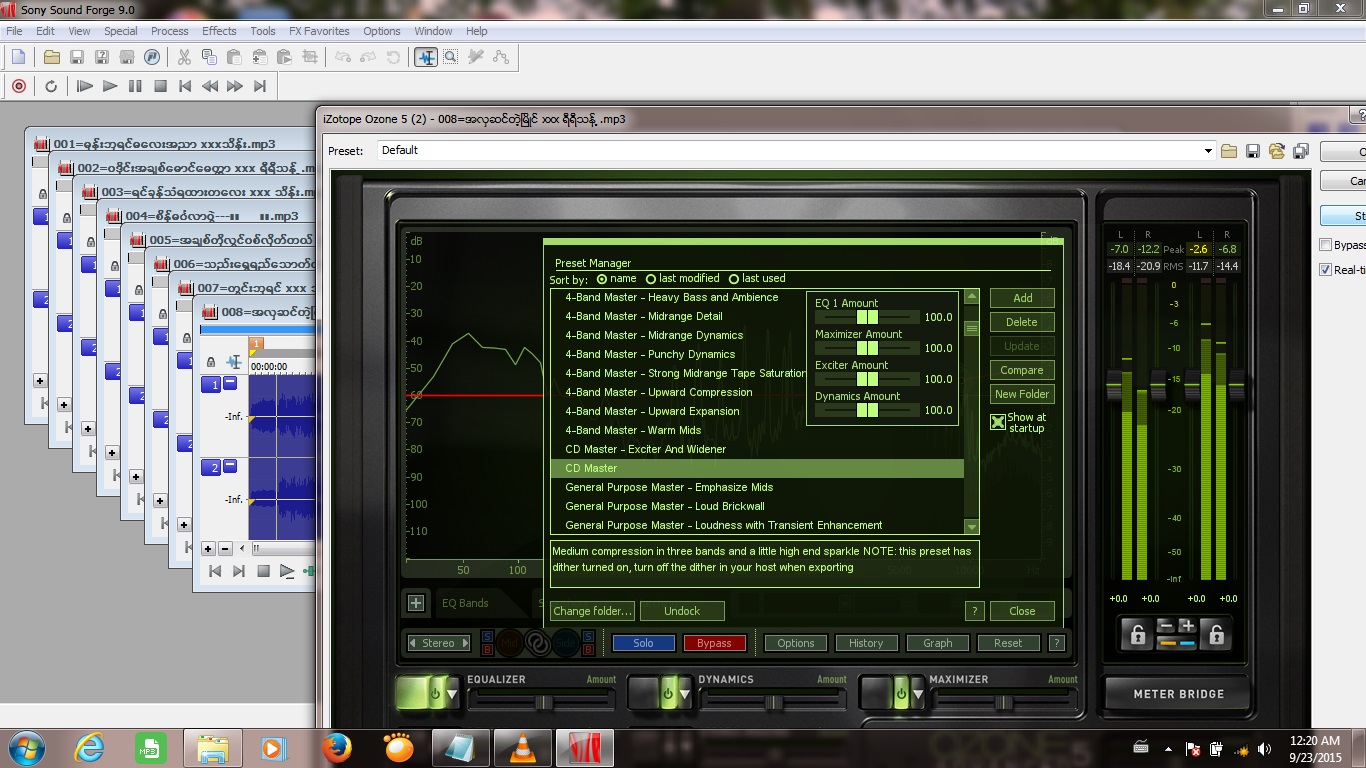1366x768 pixels.
Task: Toggle the Show at startup checkbox
Action: pos(998,422)
